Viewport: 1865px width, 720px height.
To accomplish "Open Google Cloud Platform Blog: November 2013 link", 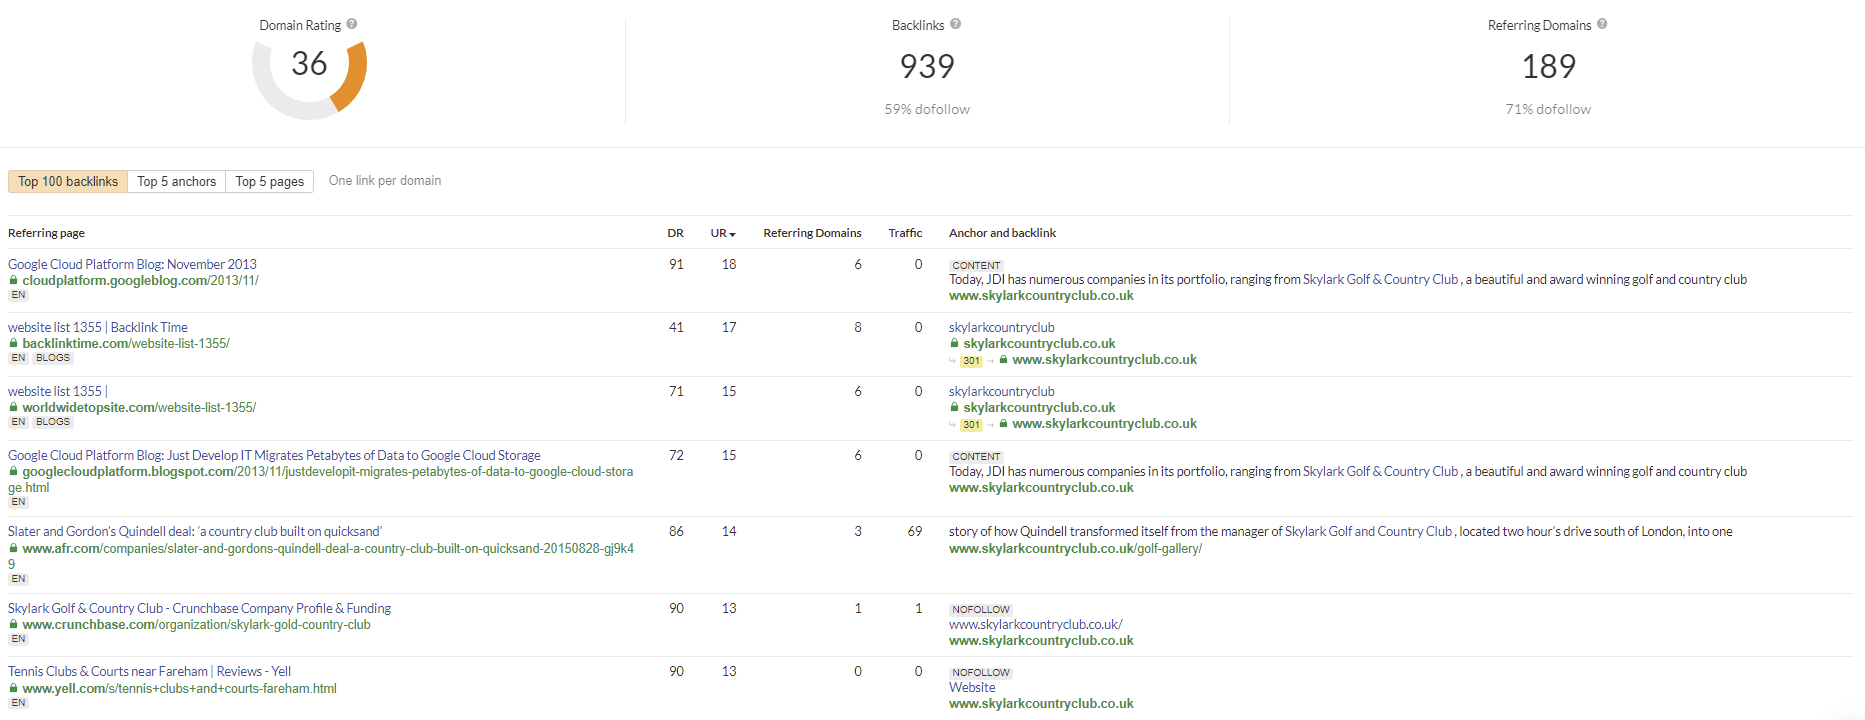I will (132, 265).
